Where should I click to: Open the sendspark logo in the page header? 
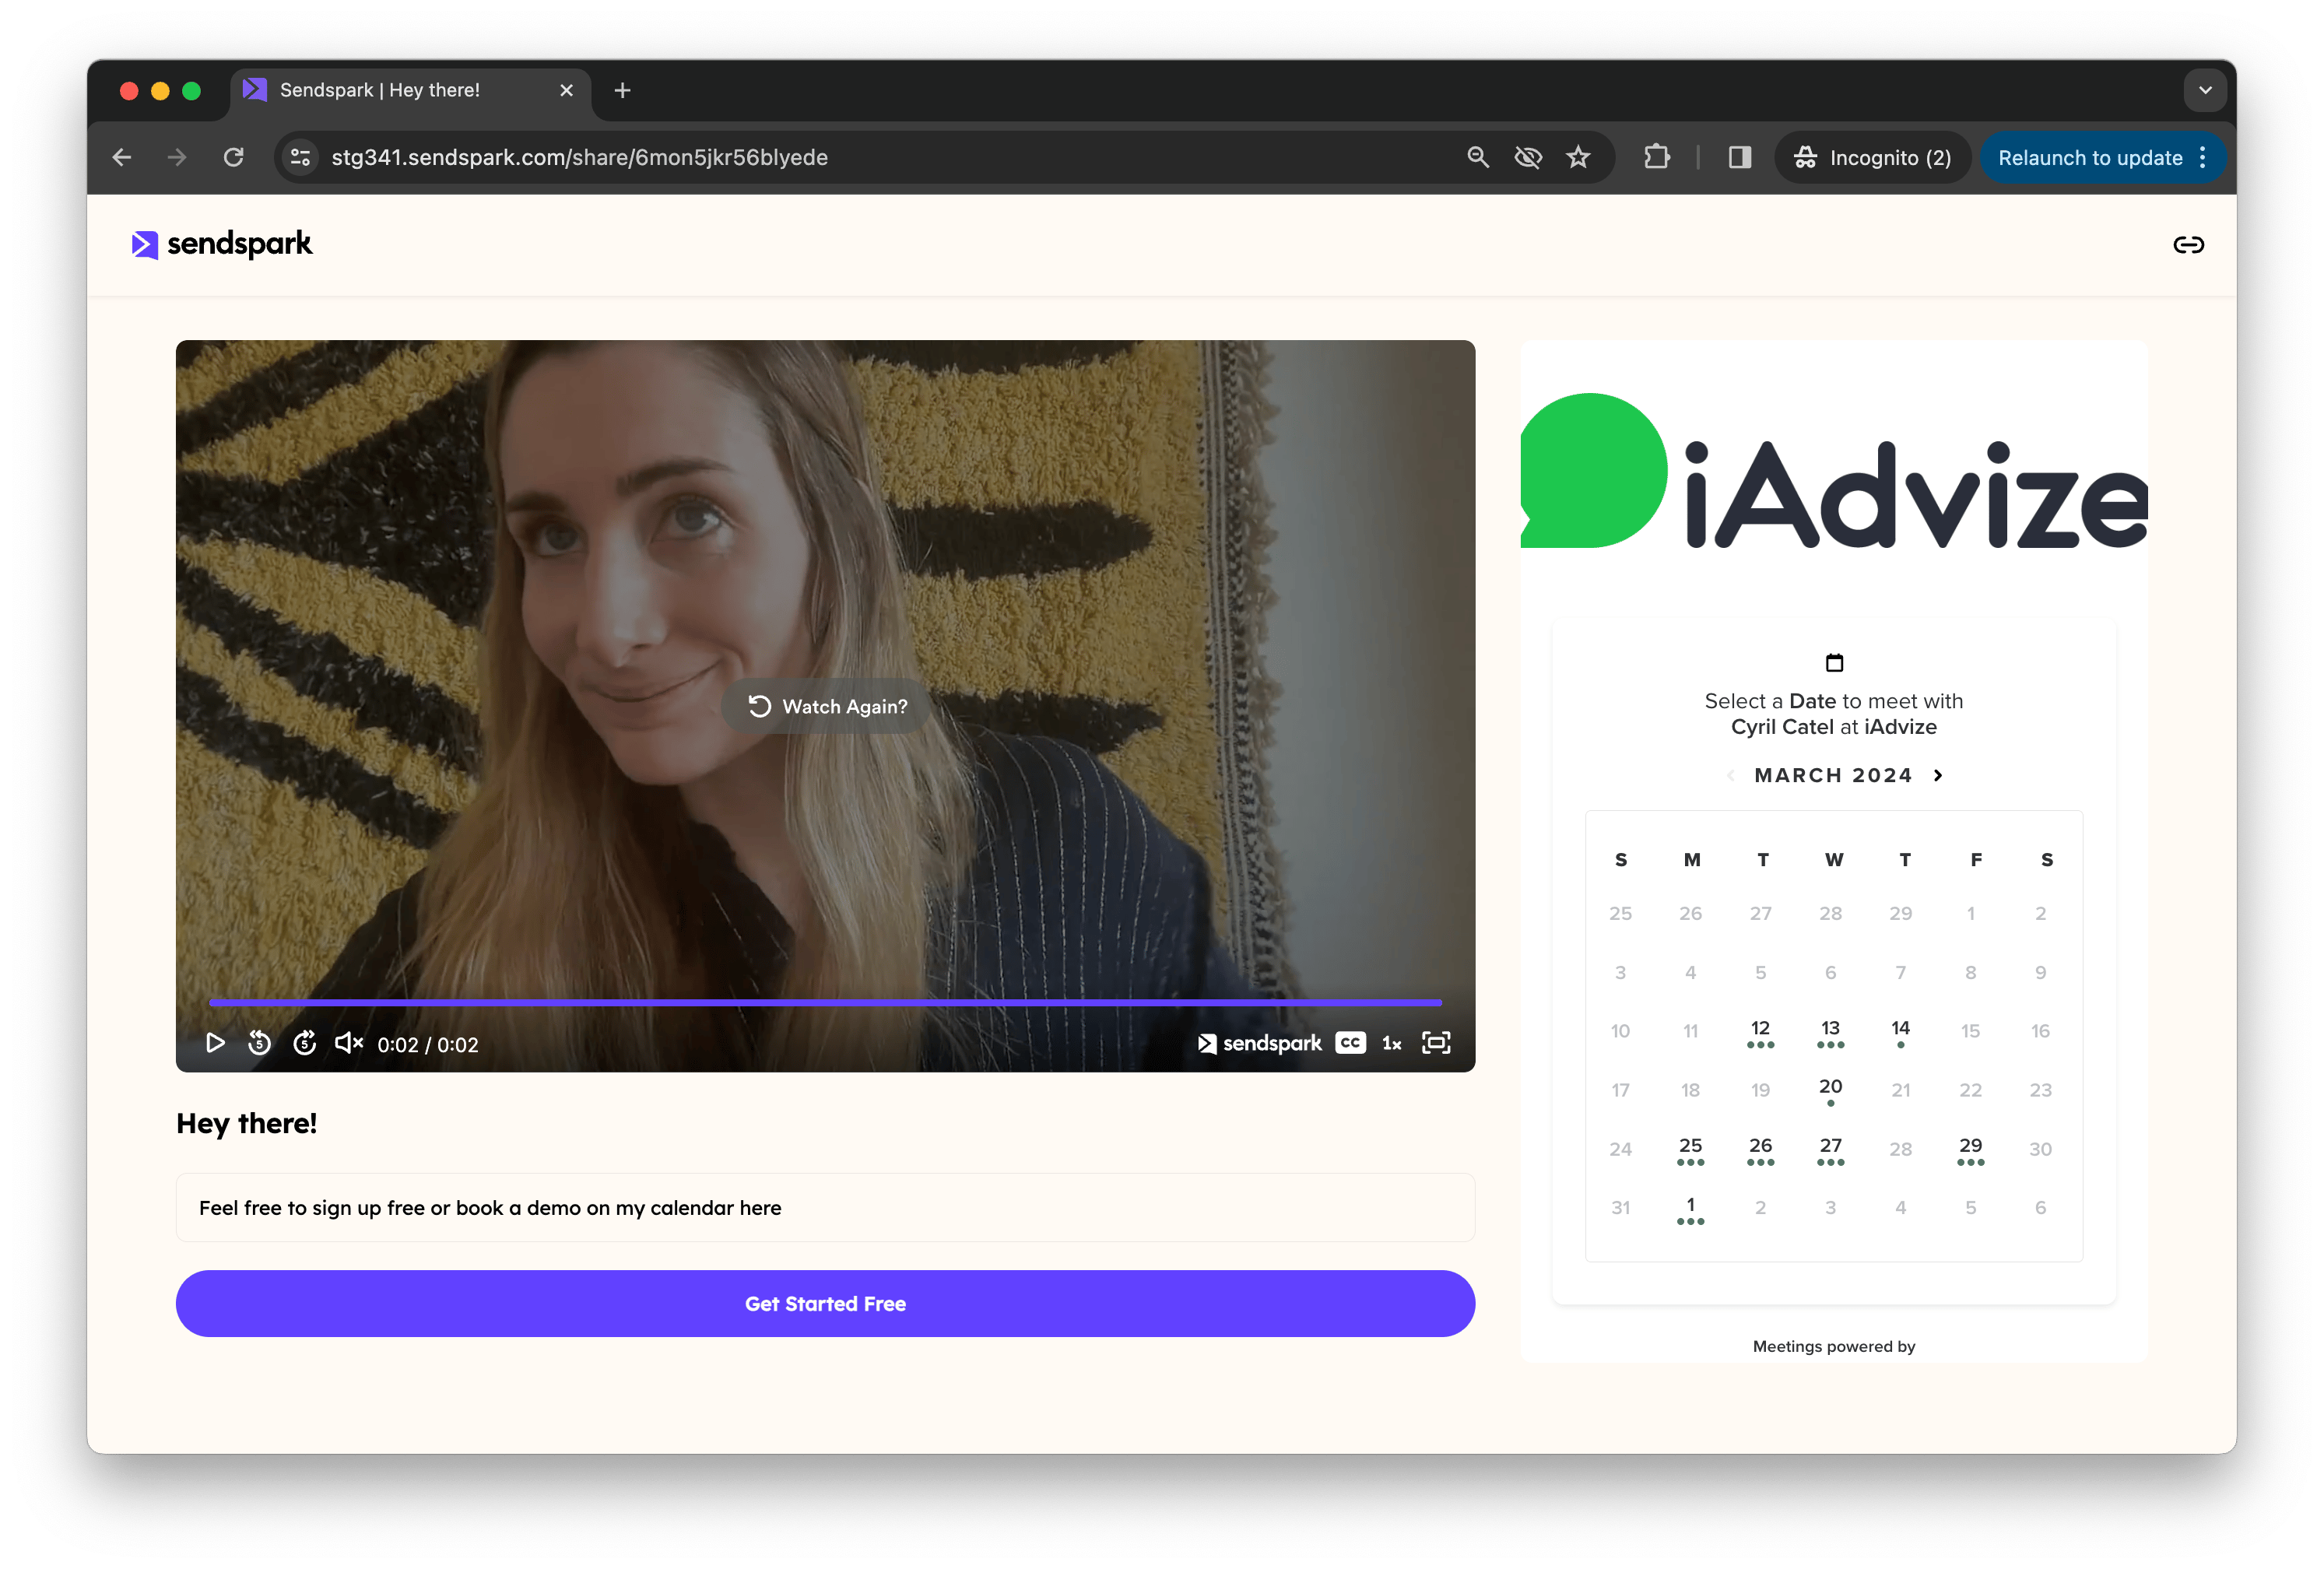(x=222, y=244)
